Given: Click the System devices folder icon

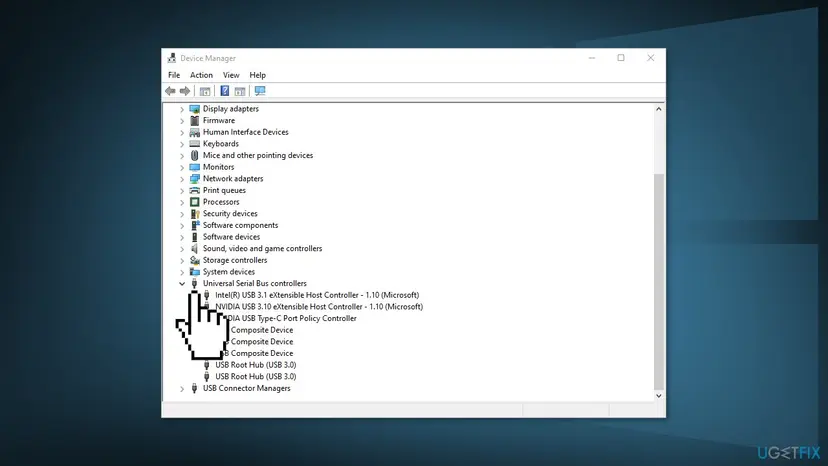Looking at the screenshot, I should (x=194, y=272).
